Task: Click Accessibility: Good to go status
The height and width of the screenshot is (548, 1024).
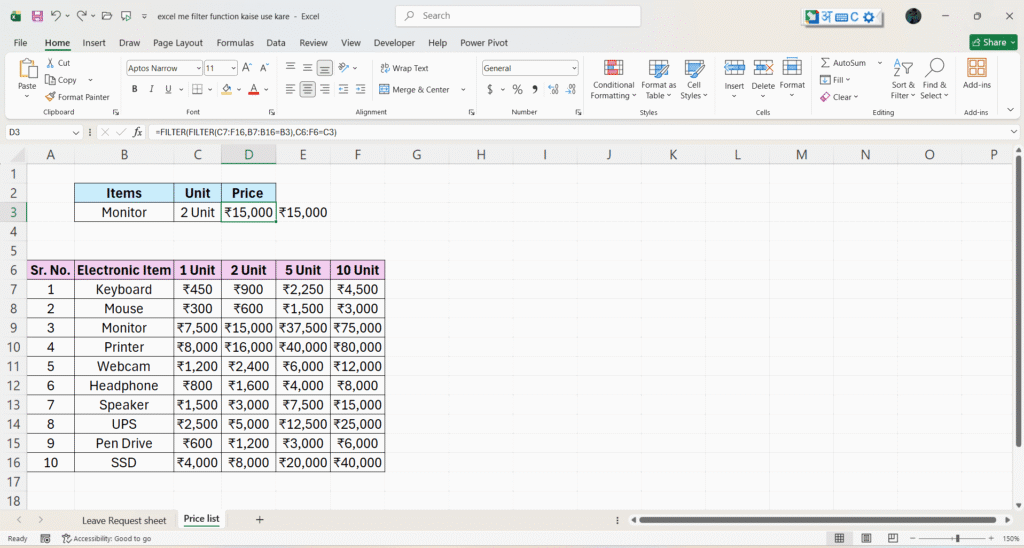Action: coord(106,539)
